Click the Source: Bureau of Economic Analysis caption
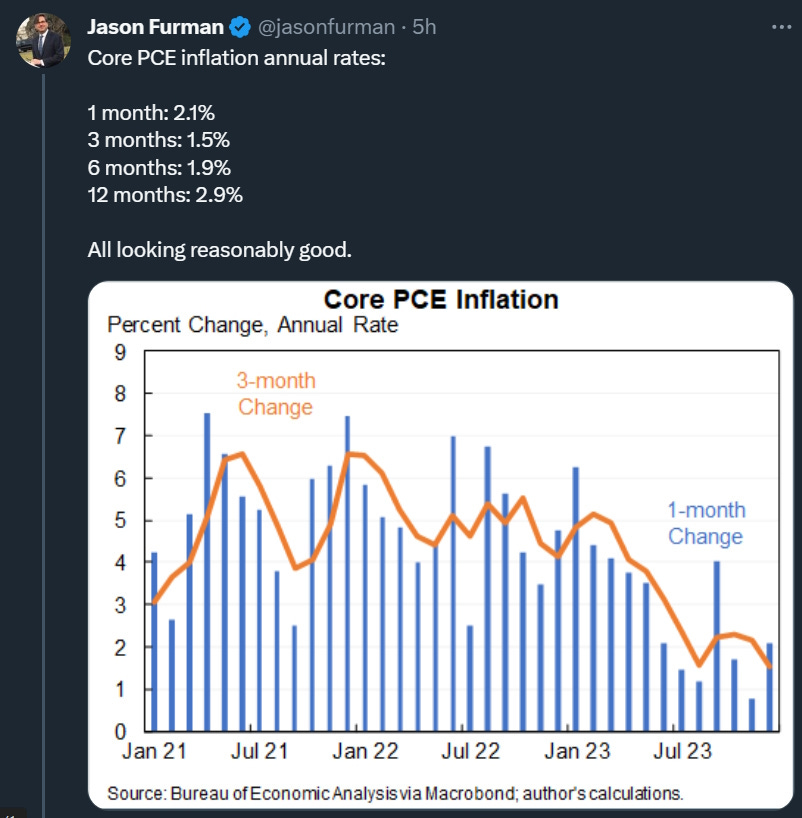The image size is (802, 818). (395, 793)
